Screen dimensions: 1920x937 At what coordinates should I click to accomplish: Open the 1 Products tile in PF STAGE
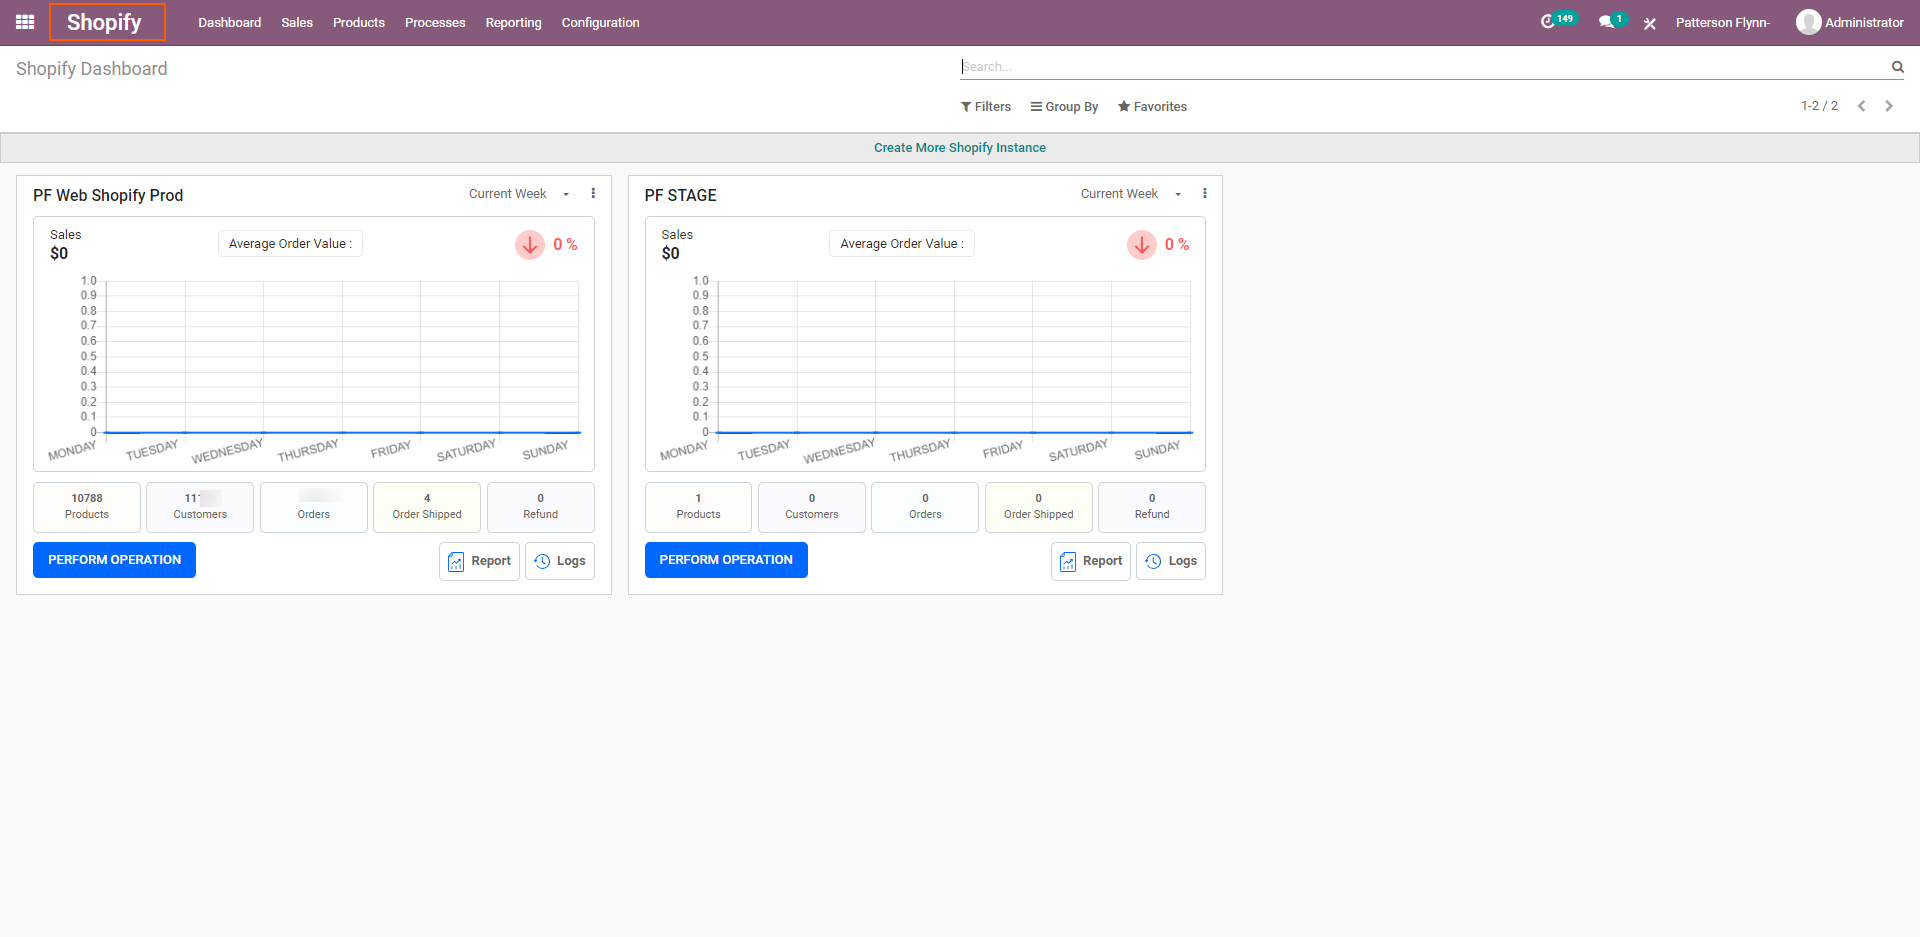click(698, 507)
